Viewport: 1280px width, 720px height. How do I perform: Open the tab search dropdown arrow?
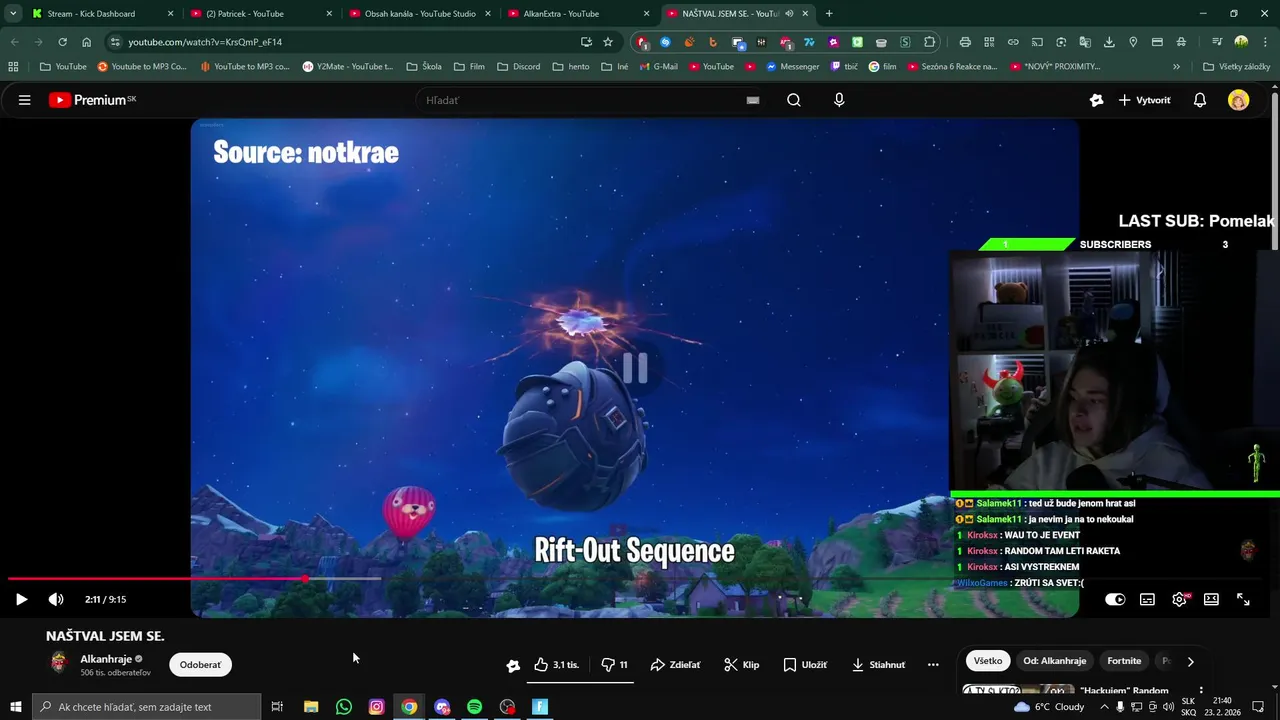point(12,14)
